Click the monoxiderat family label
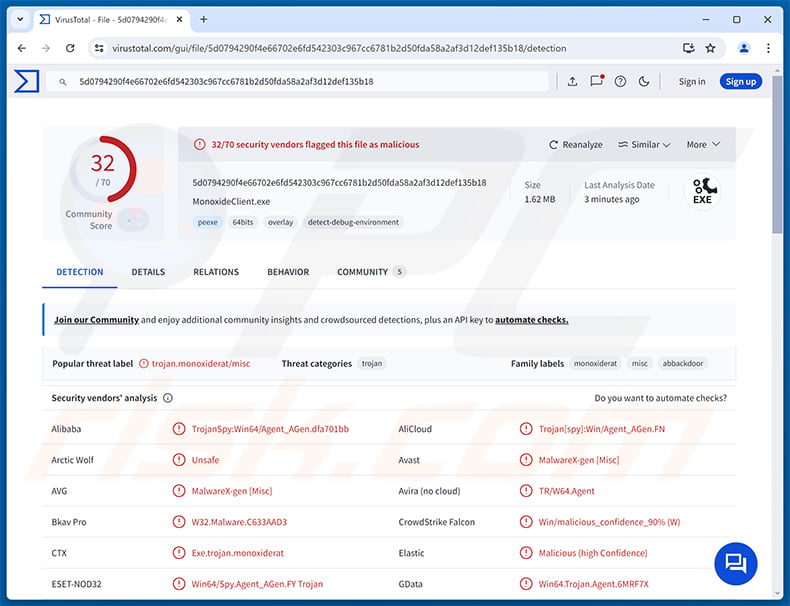 pos(595,363)
